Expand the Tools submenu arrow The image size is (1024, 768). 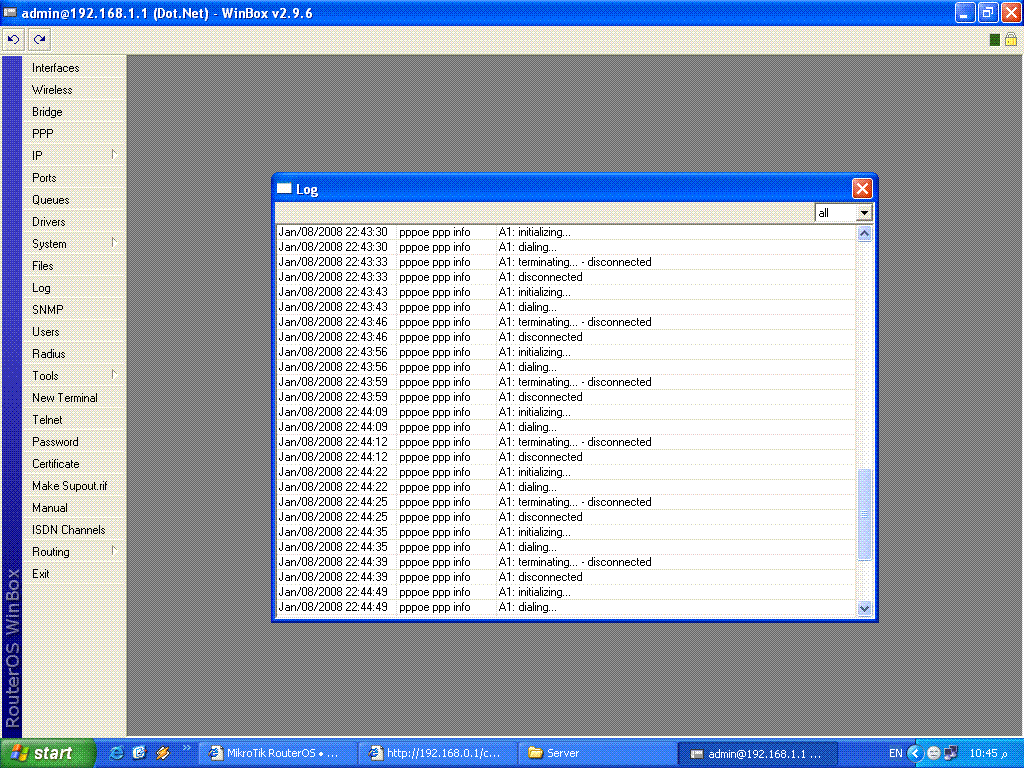(114, 375)
